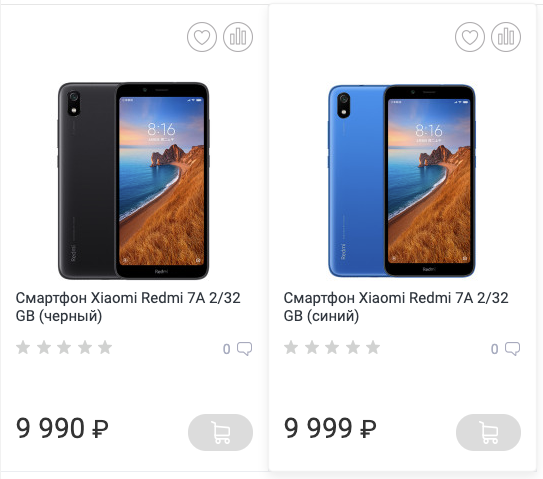Select the third star on the blue phone rating

tap(332, 347)
